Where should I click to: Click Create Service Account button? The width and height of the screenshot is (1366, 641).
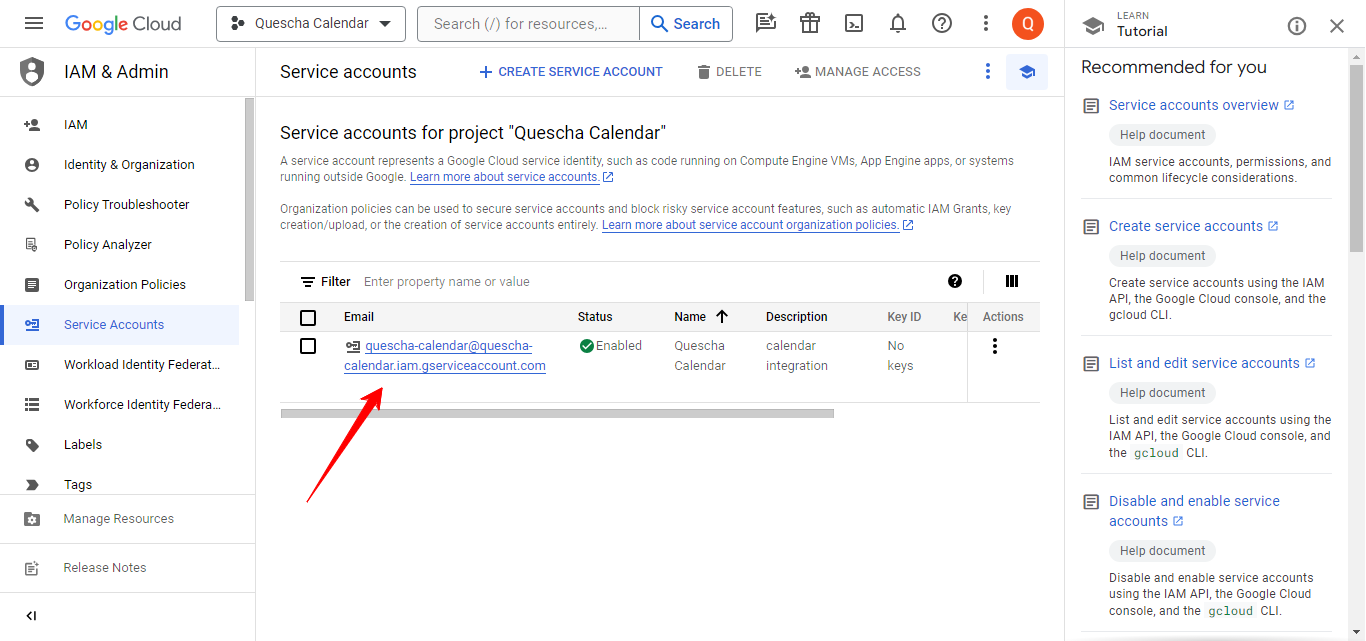coord(571,72)
